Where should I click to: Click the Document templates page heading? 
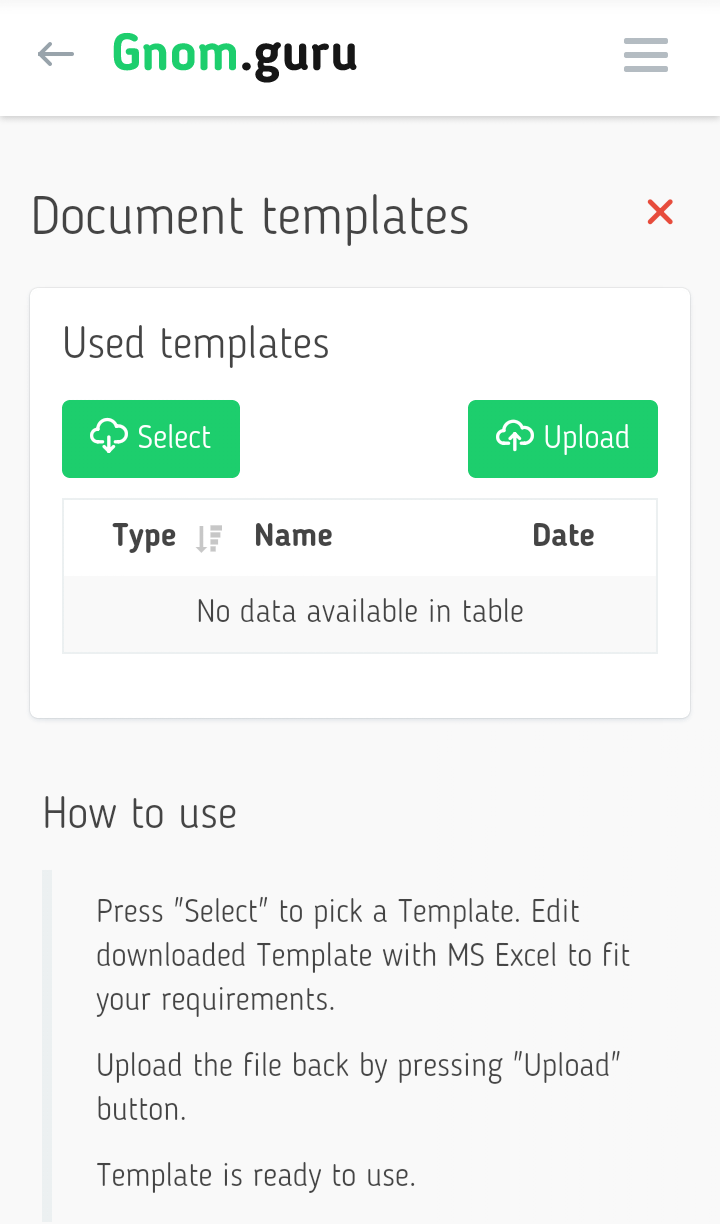pyautogui.click(x=250, y=216)
